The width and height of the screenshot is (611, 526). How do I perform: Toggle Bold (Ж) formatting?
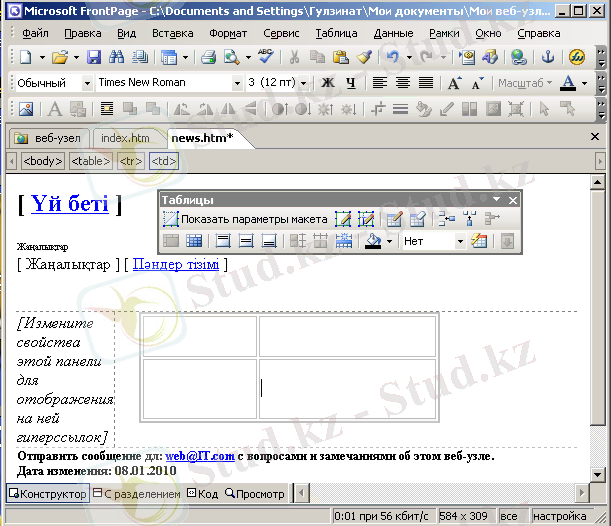327,83
